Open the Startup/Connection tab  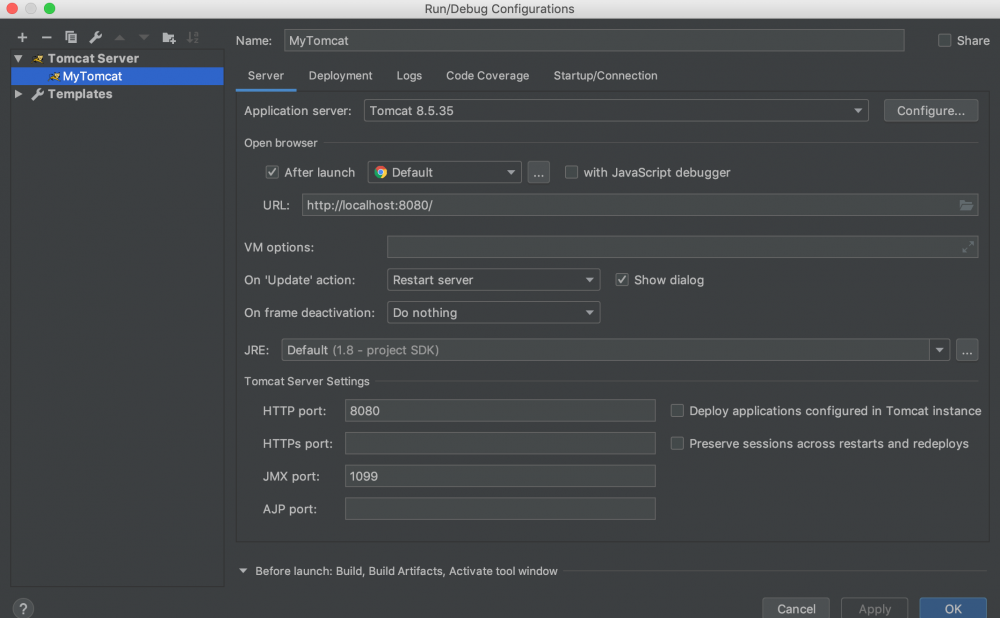pos(605,76)
